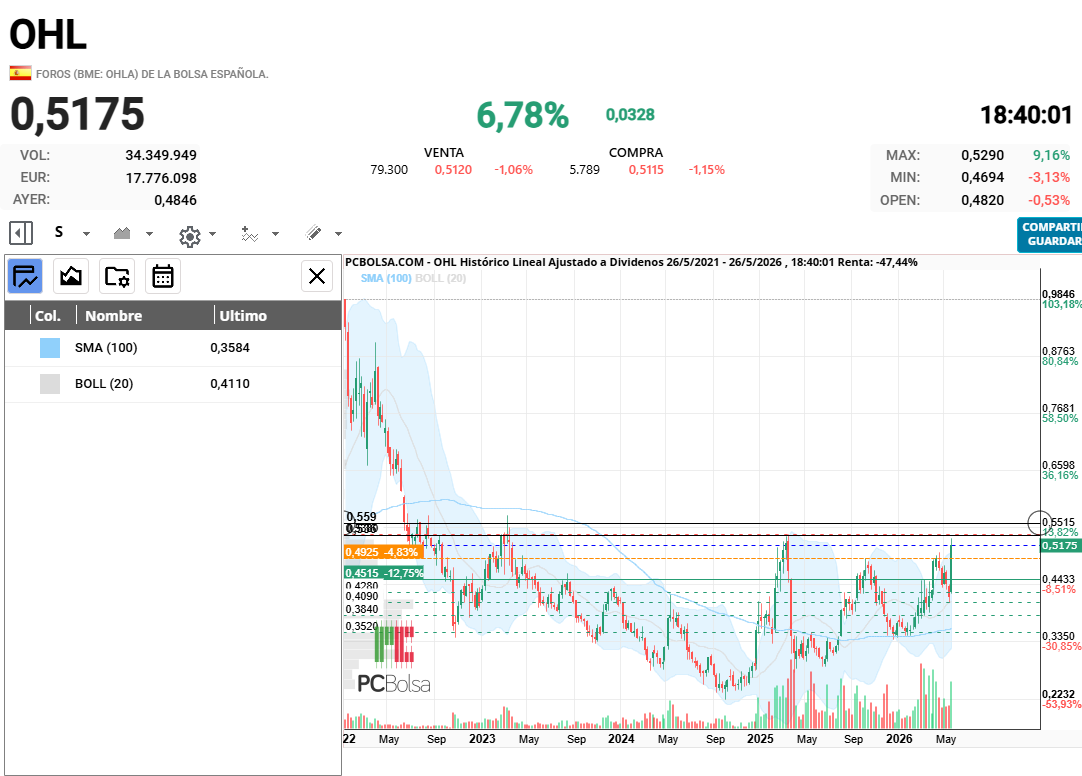The image size is (1082, 776).
Task: Expand the add indicator dropdown arrow
Action: [x=275, y=234]
